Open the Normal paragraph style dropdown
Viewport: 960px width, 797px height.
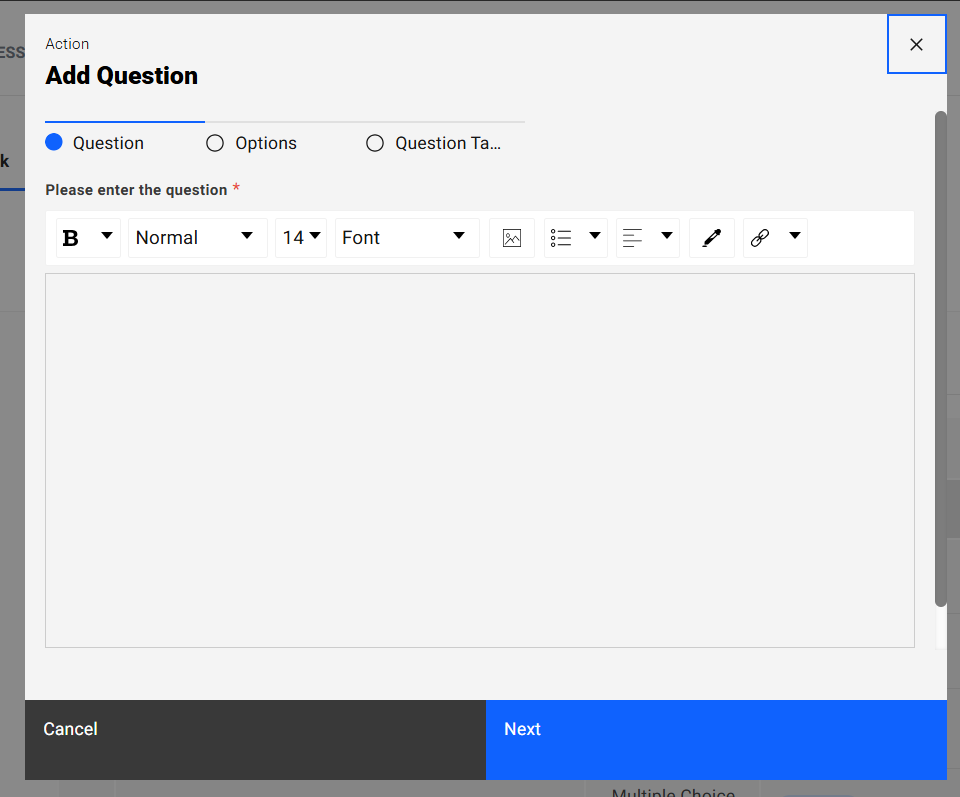pyautogui.click(x=197, y=238)
